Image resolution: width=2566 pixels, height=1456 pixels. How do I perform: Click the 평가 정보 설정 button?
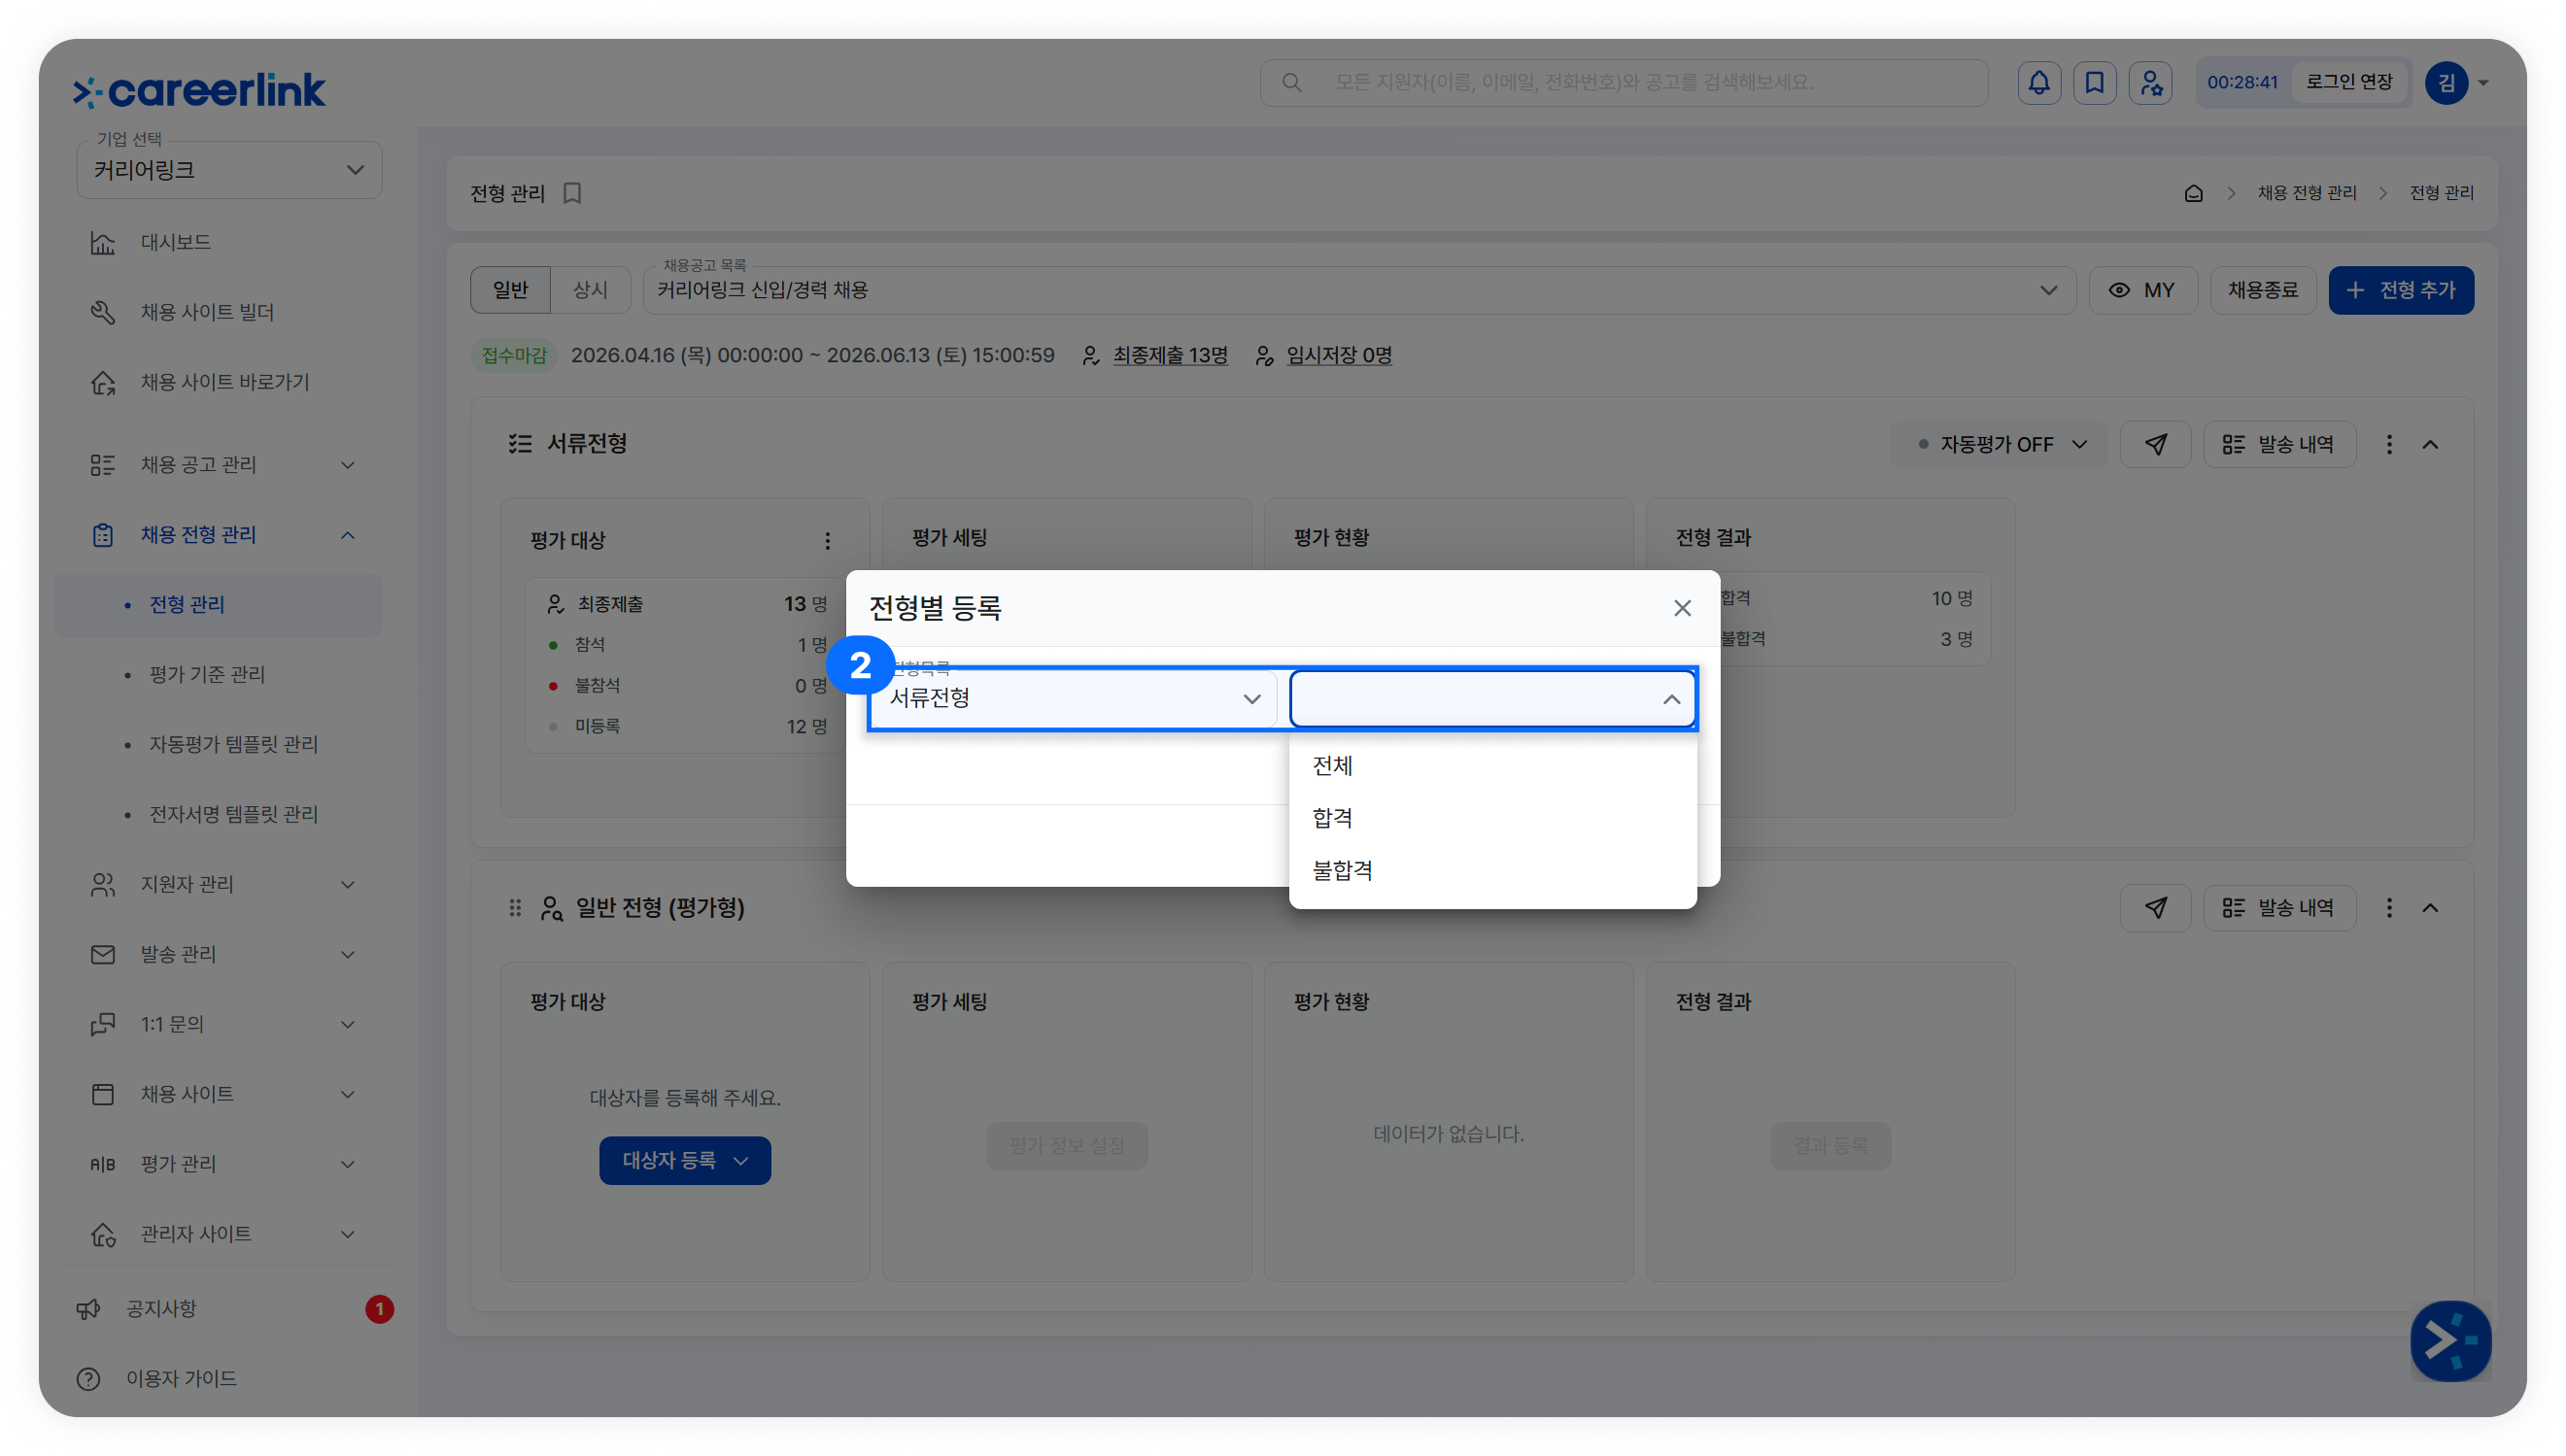click(x=1066, y=1145)
